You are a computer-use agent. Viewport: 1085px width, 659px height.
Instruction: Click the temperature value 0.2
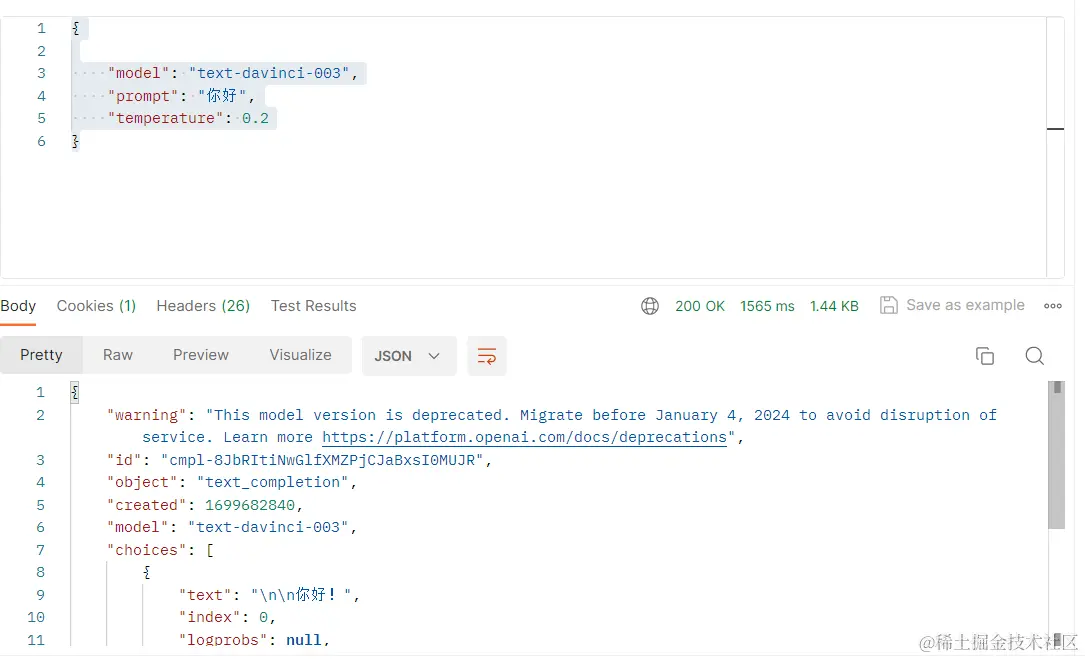coord(255,118)
